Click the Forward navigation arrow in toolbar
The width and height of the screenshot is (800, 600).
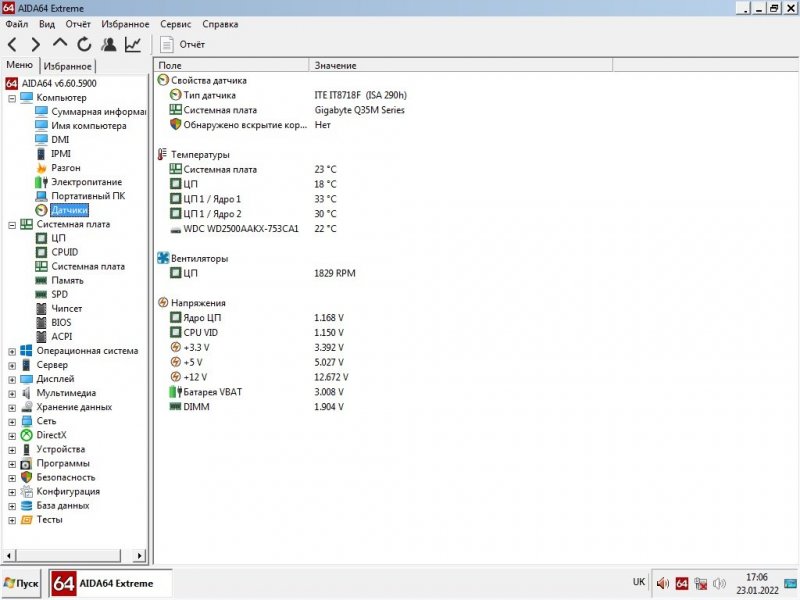pyautogui.click(x=36, y=44)
